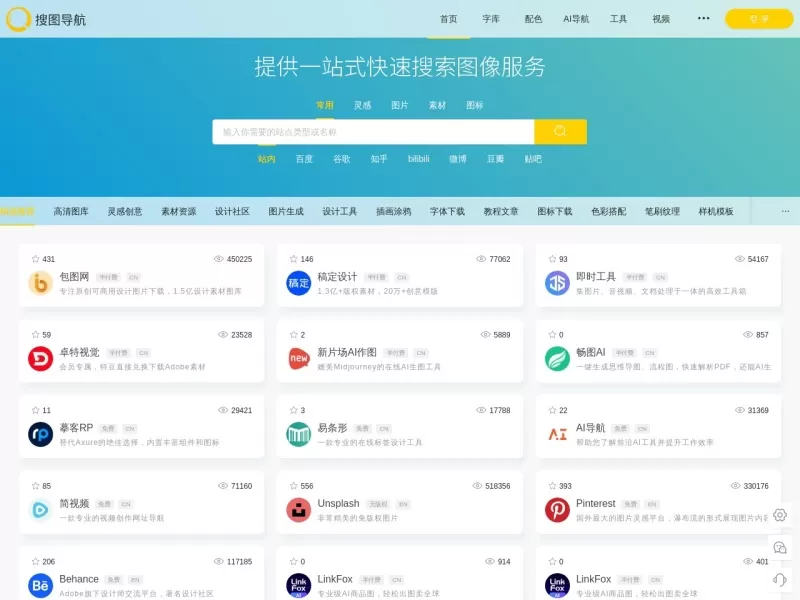
Task: Star the 包图网 card as favorite
Action: (33, 257)
